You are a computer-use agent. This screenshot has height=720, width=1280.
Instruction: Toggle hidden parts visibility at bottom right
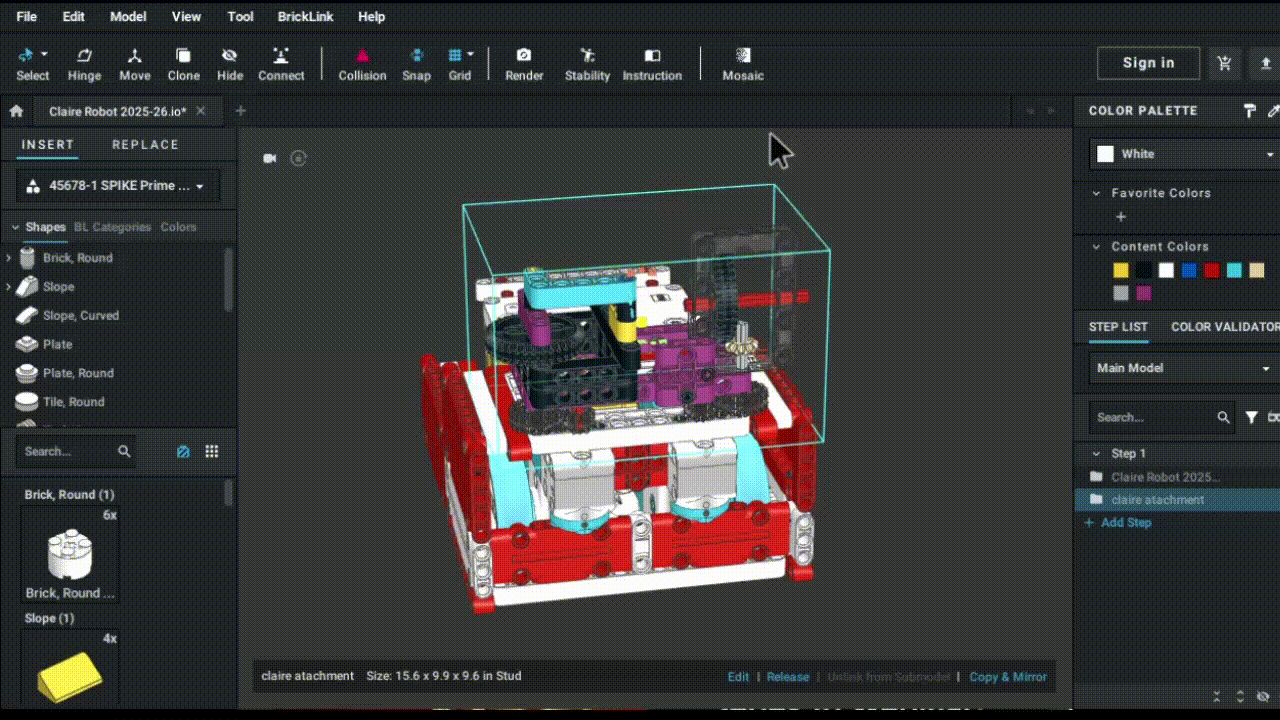click(1262, 695)
